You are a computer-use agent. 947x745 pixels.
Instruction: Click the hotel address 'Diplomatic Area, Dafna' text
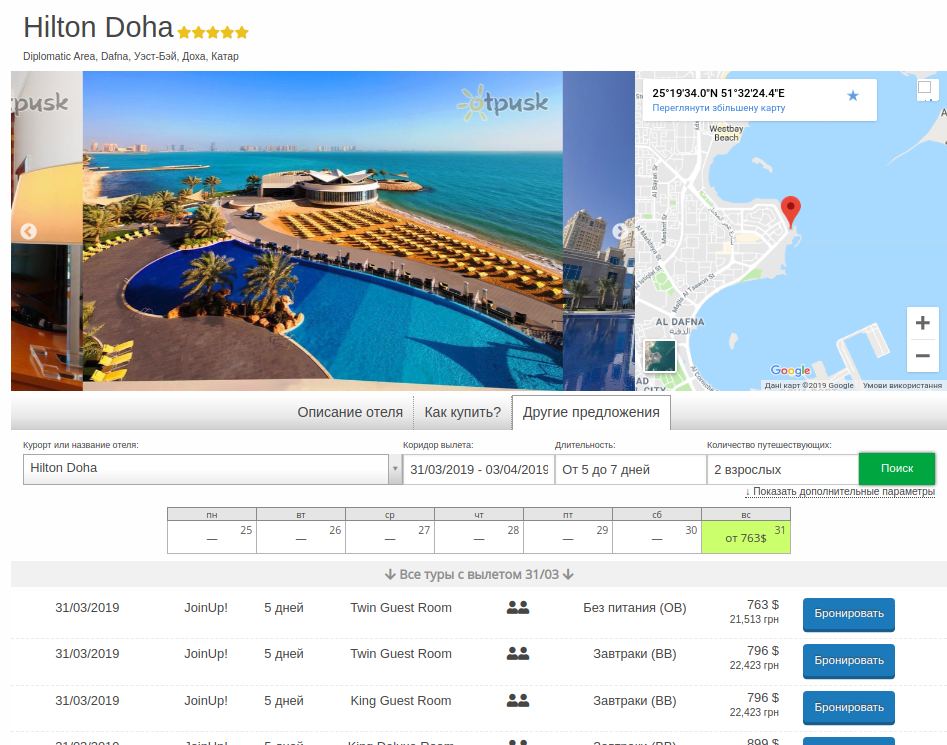(130, 56)
